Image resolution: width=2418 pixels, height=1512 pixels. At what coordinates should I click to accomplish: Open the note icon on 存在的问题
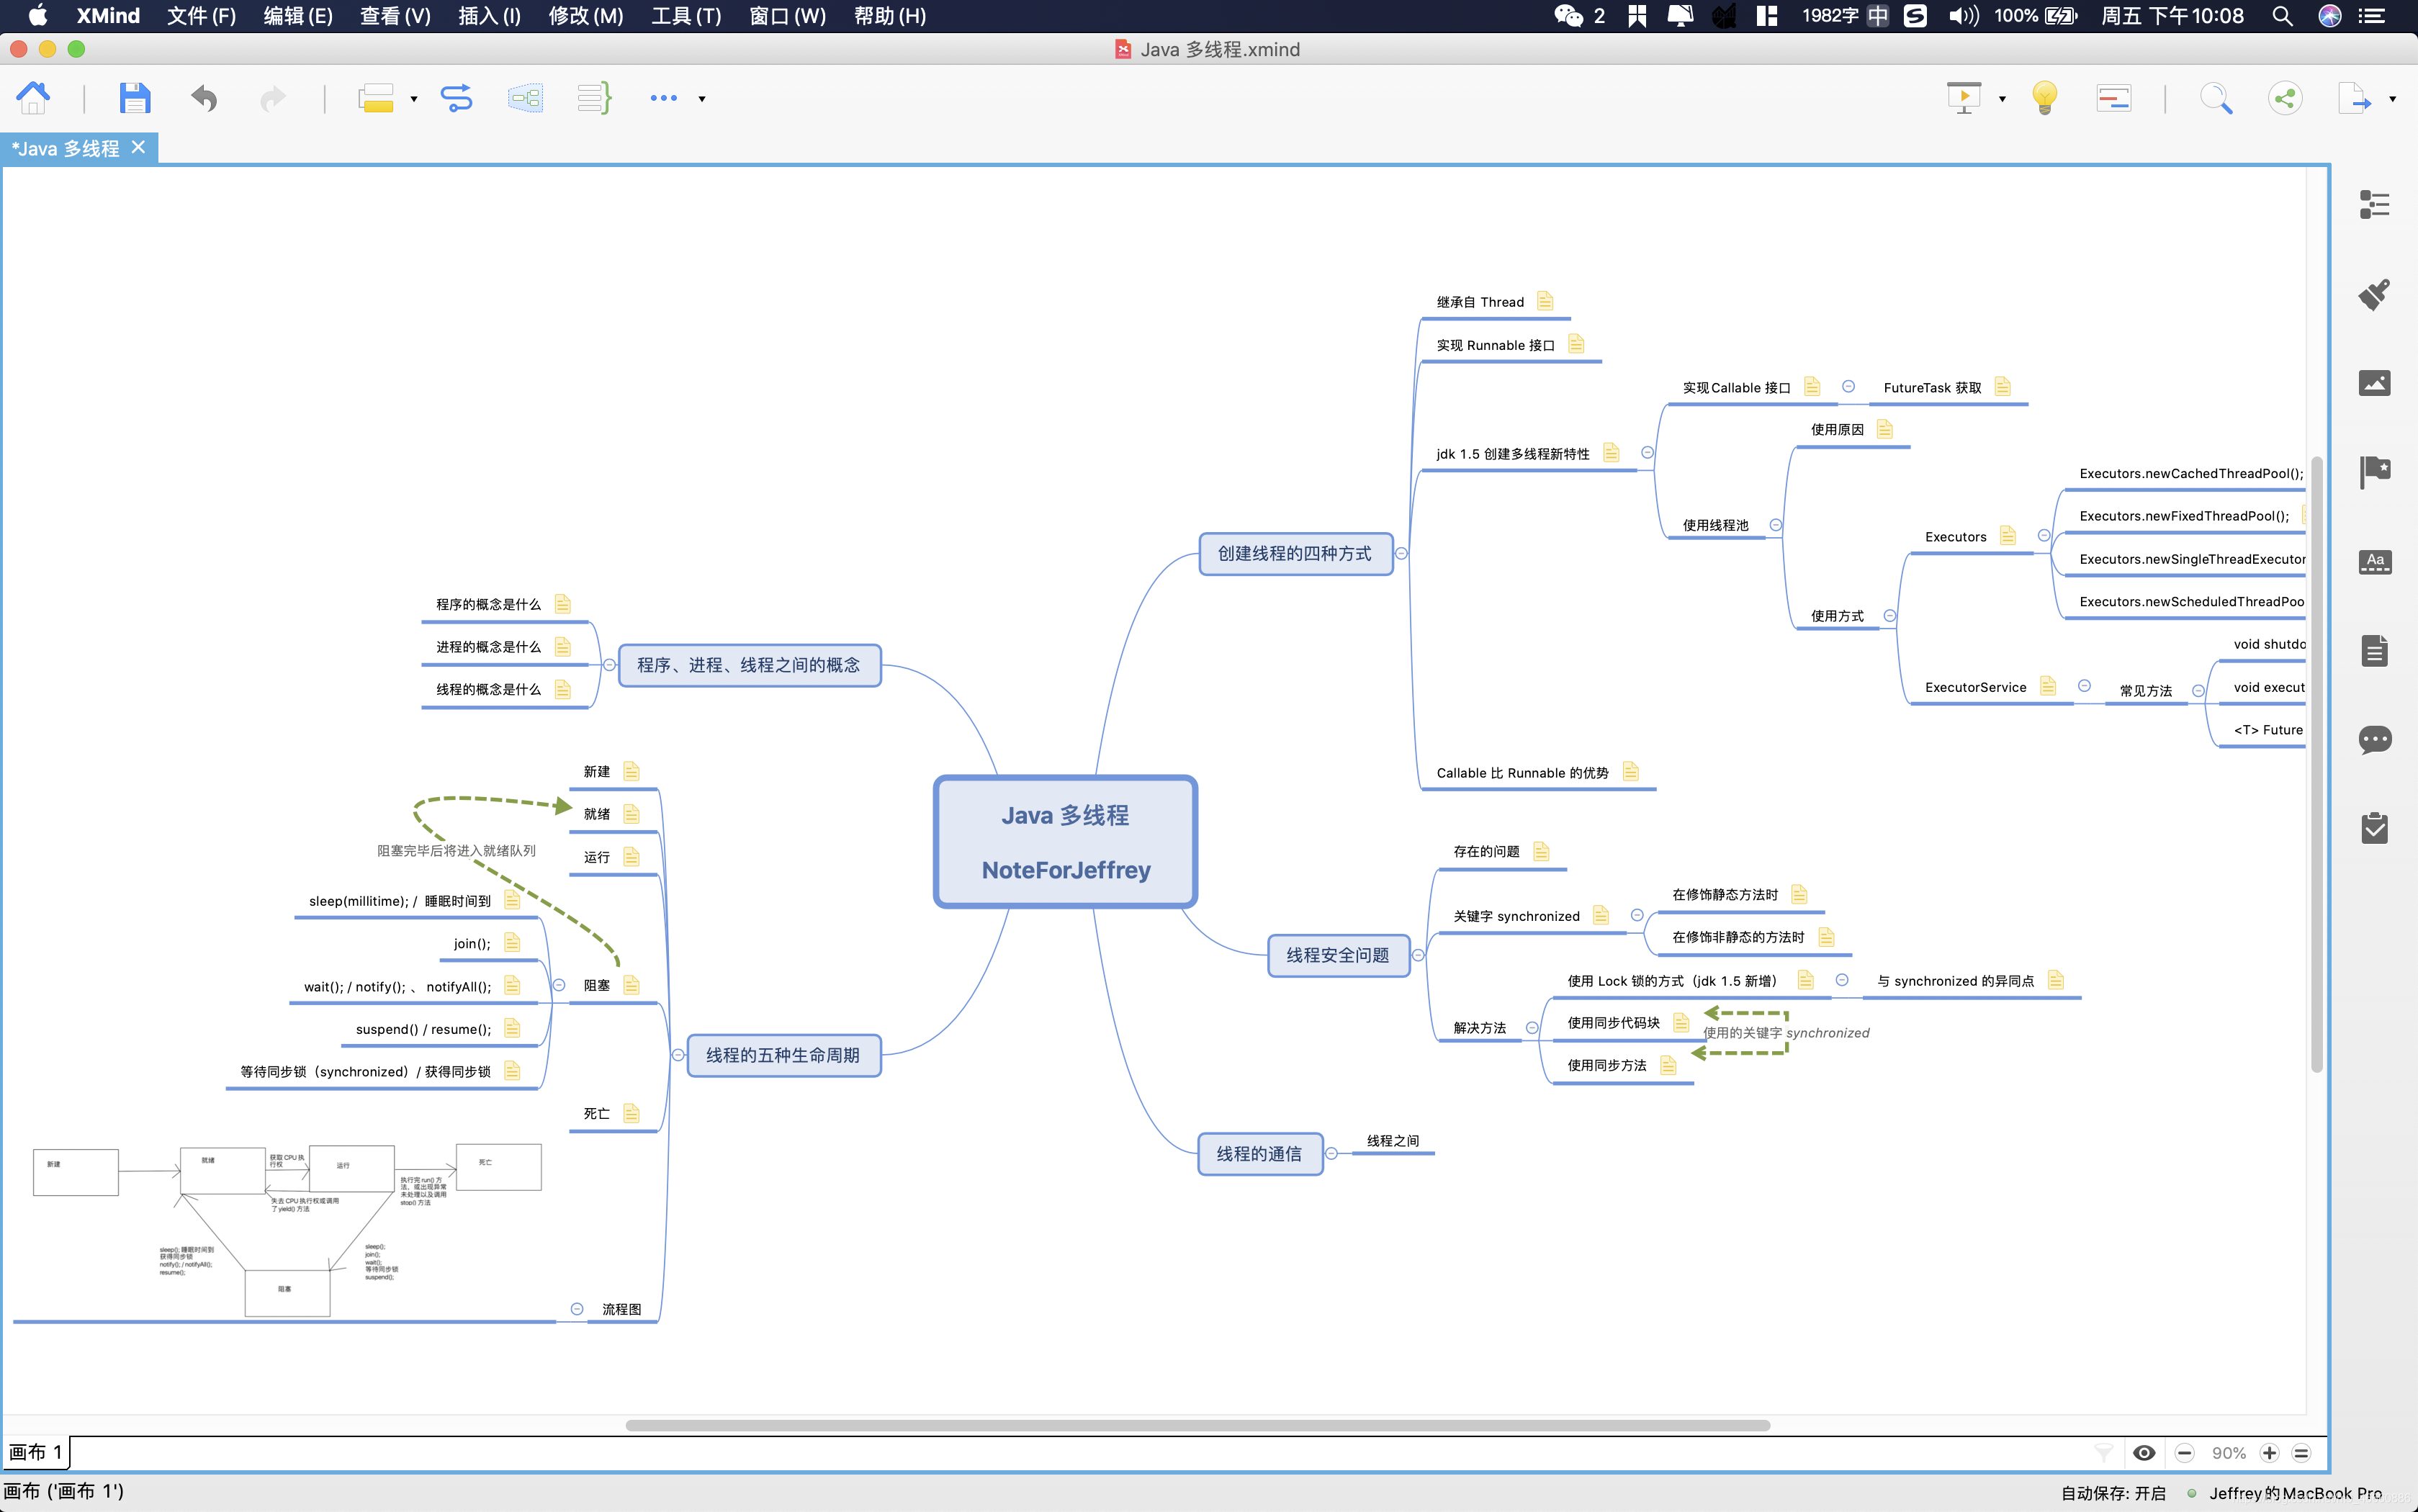point(1541,851)
